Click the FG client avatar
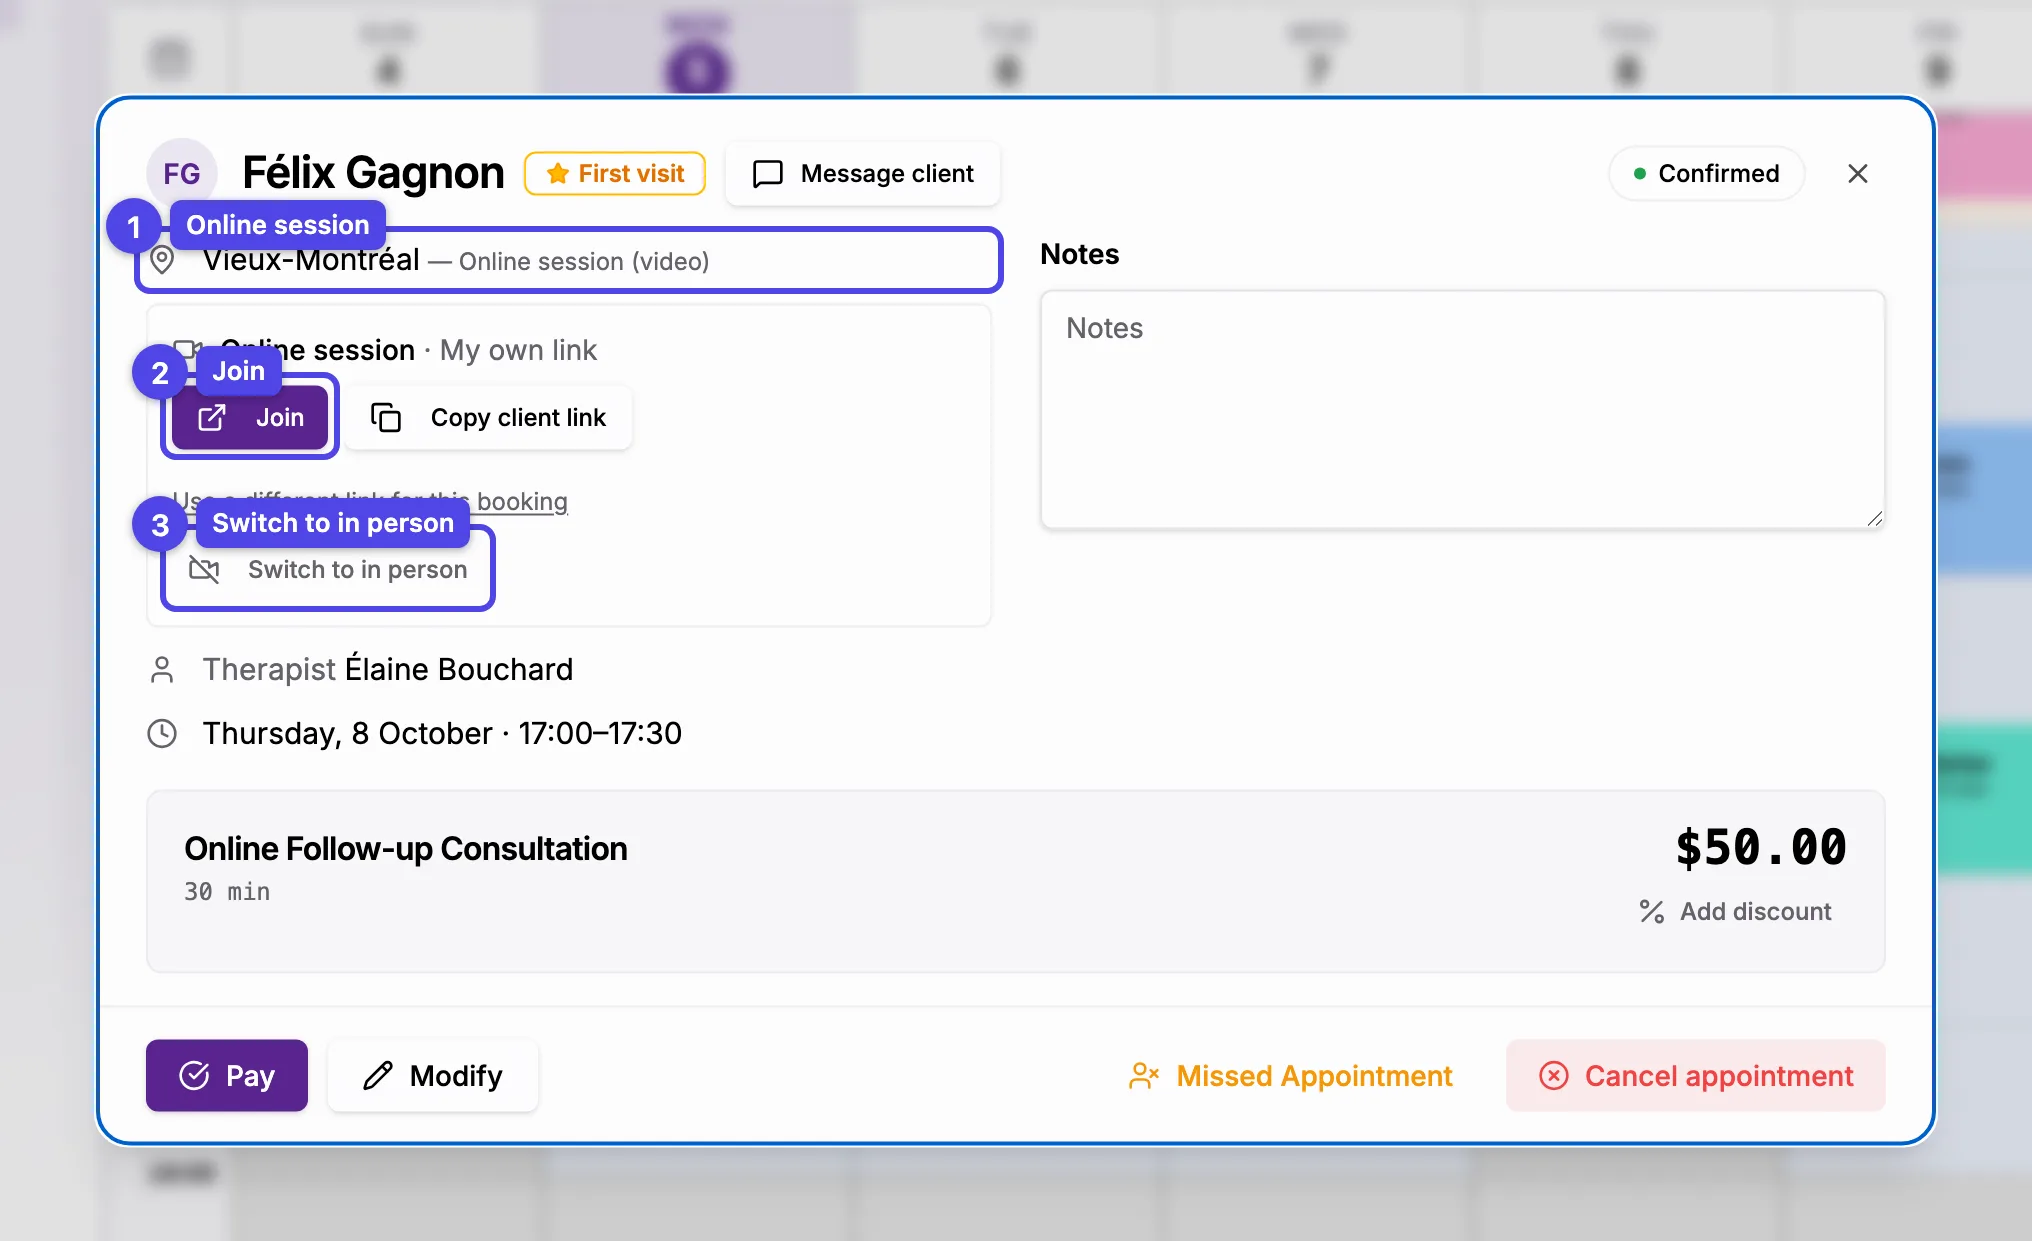 [182, 174]
